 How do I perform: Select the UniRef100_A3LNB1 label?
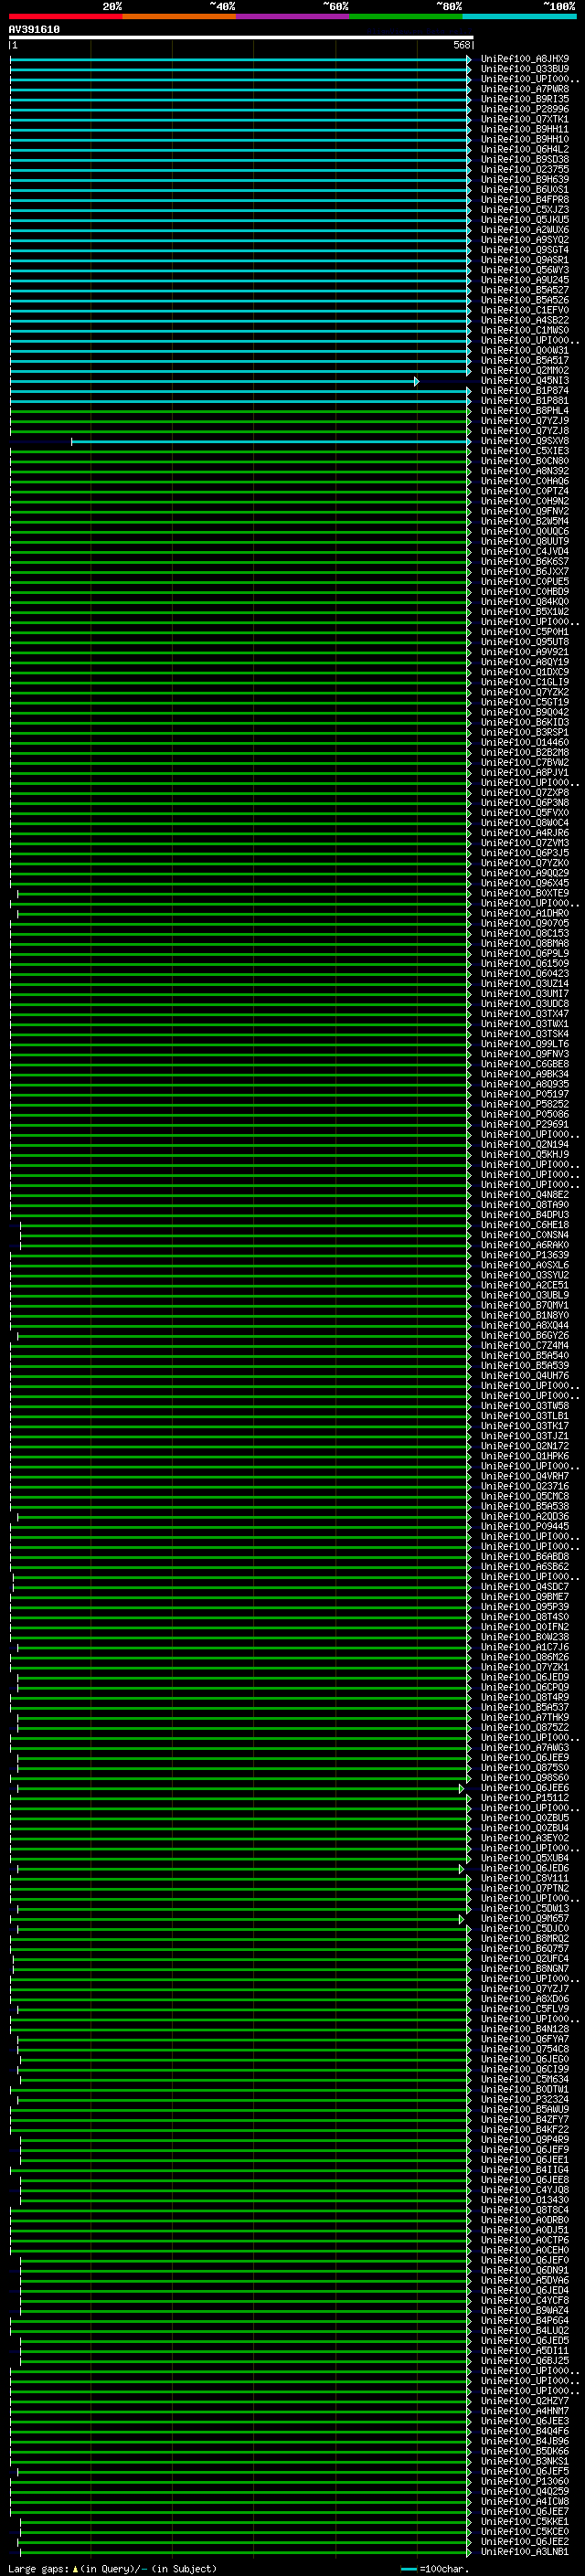[x=525, y=2552]
